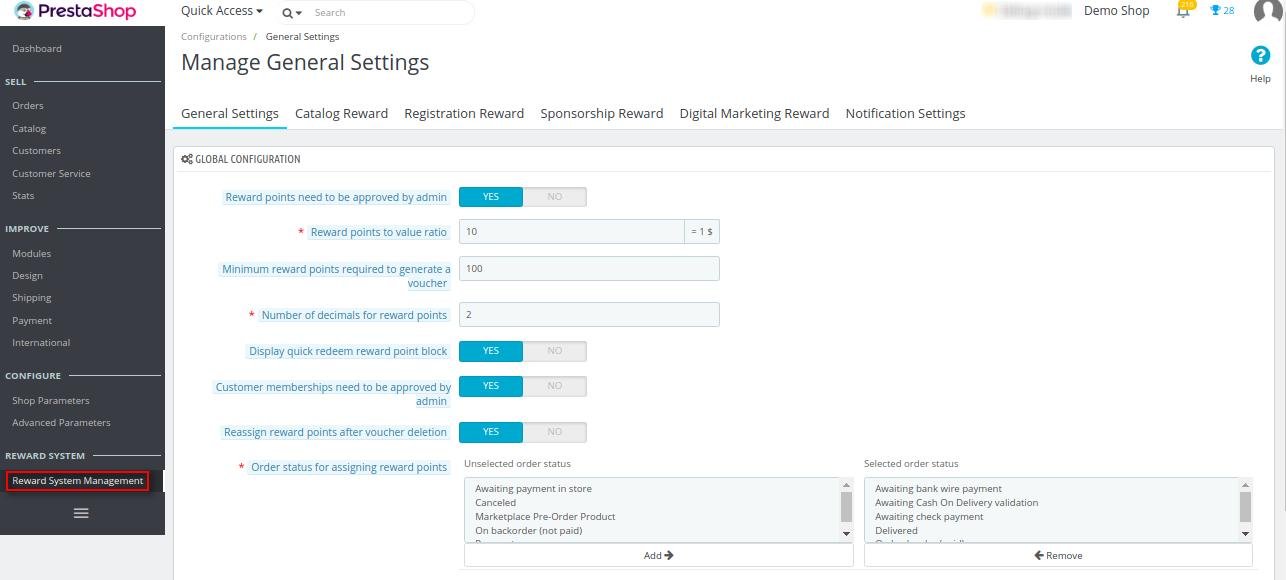Open the Notification Settings tab
Screen dimensions: 1286x580
click(x=905, y=113)
